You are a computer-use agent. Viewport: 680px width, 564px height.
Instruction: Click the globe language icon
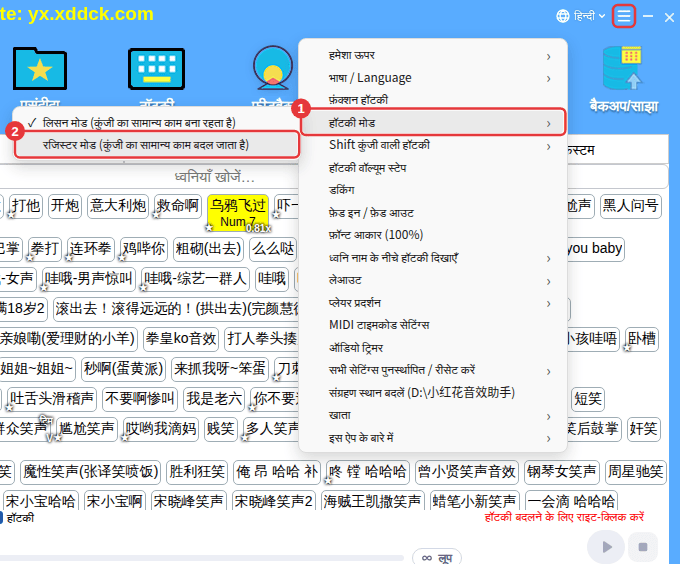pos(562,16)
